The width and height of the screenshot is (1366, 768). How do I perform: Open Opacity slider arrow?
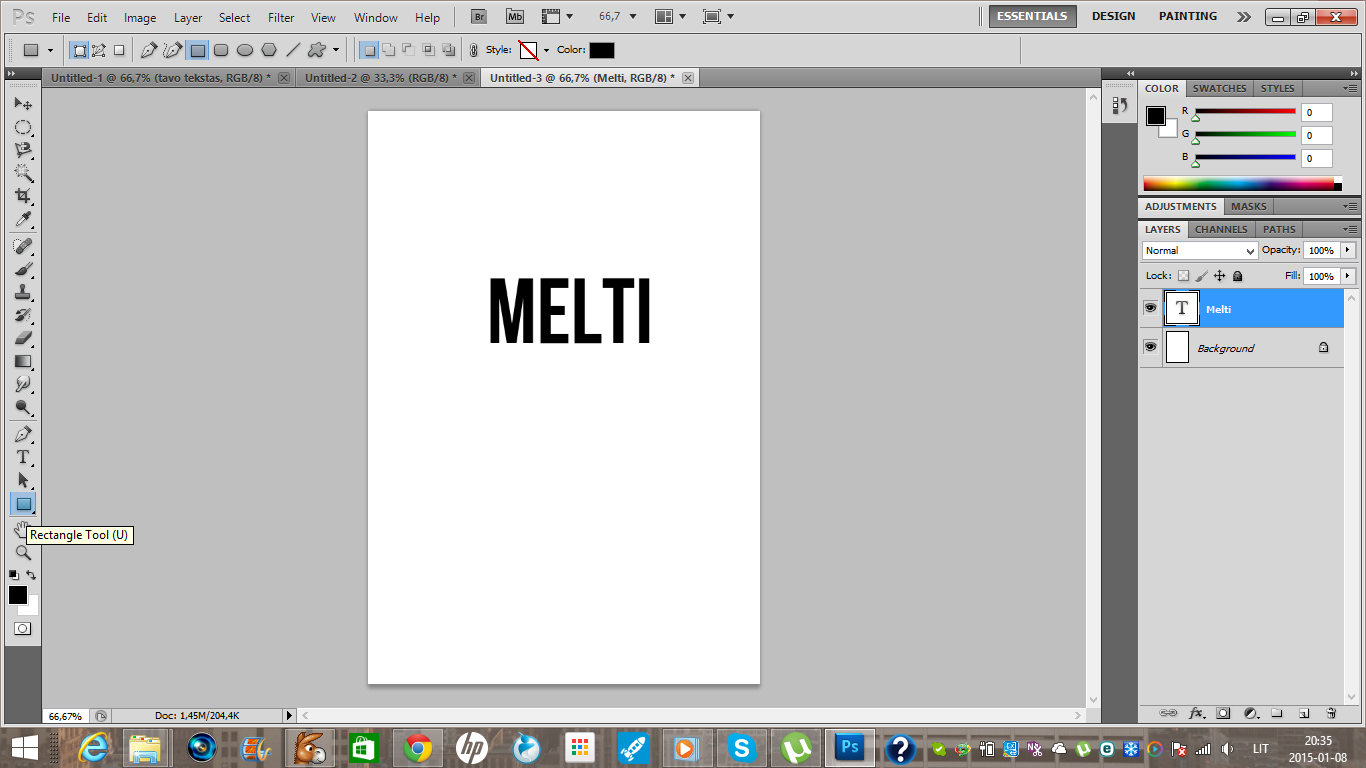tap(1348, 250)
